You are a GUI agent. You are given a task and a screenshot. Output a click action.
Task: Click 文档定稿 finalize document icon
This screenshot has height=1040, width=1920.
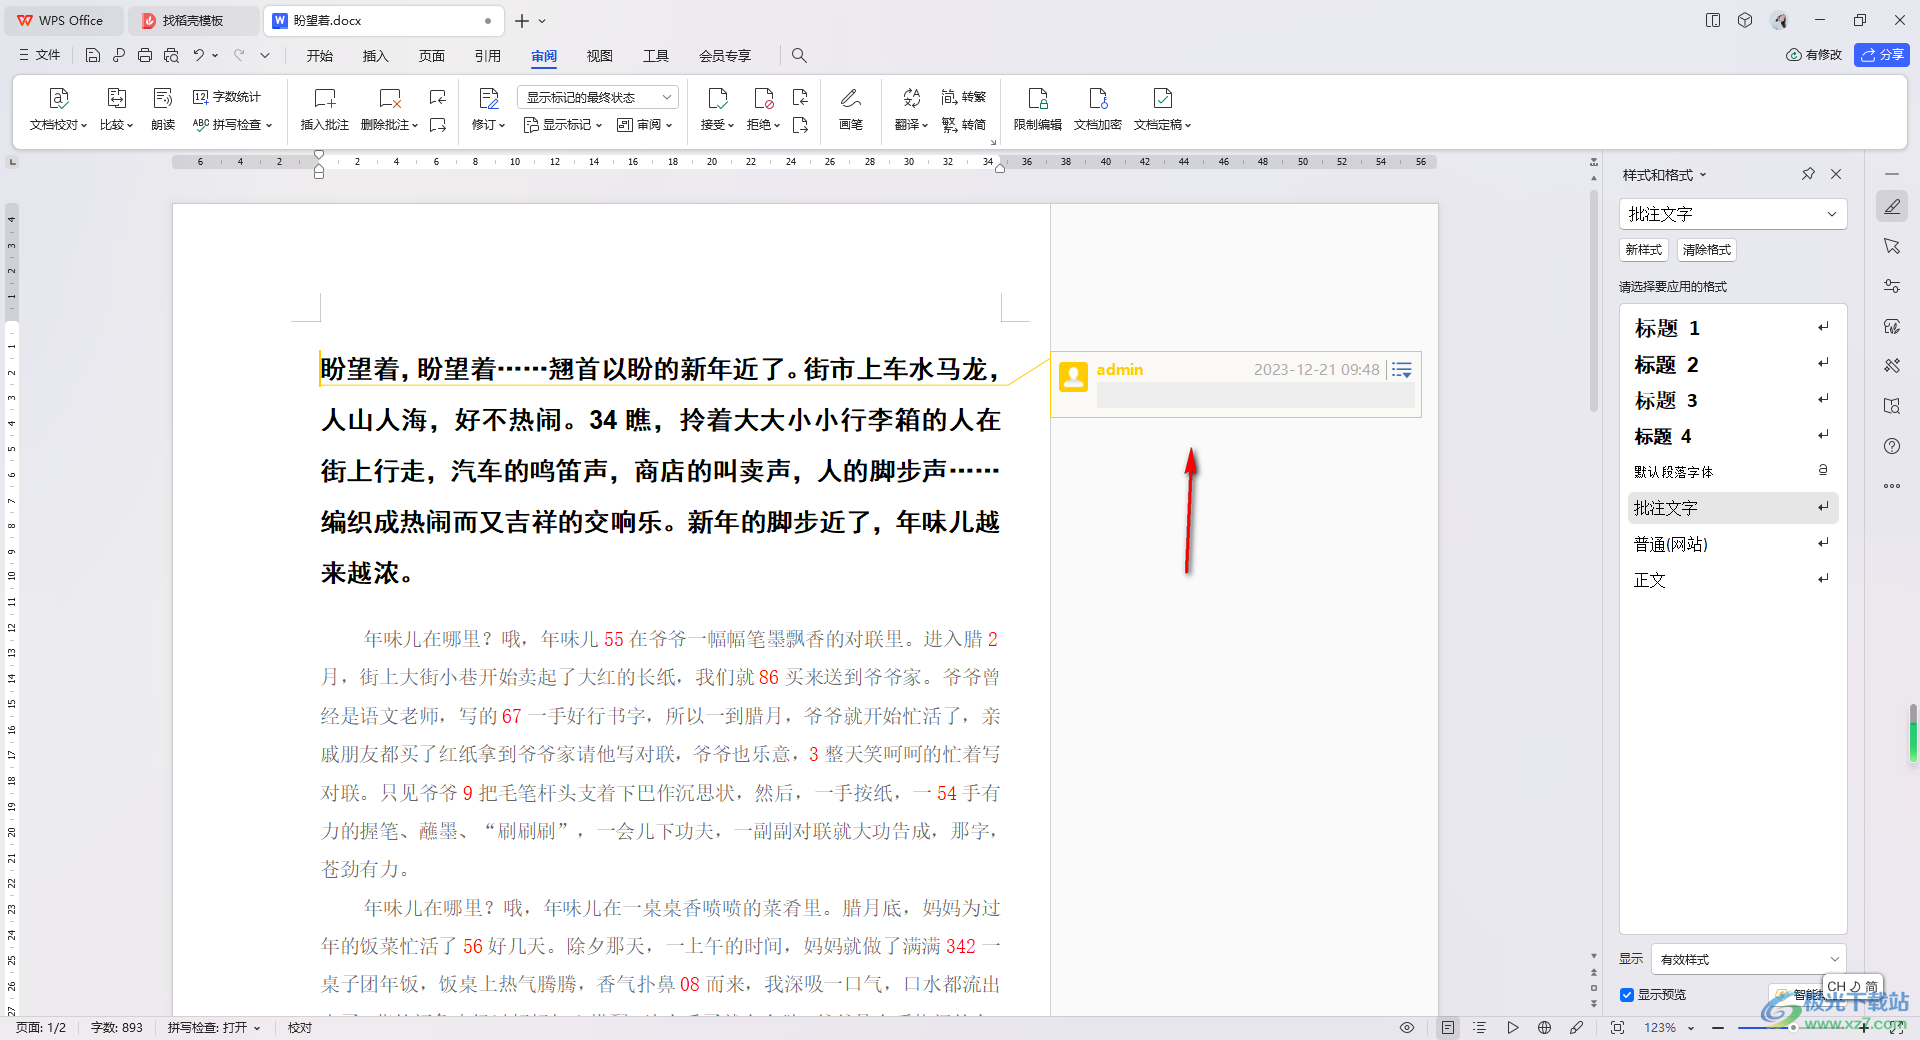tap(1163, 98)
